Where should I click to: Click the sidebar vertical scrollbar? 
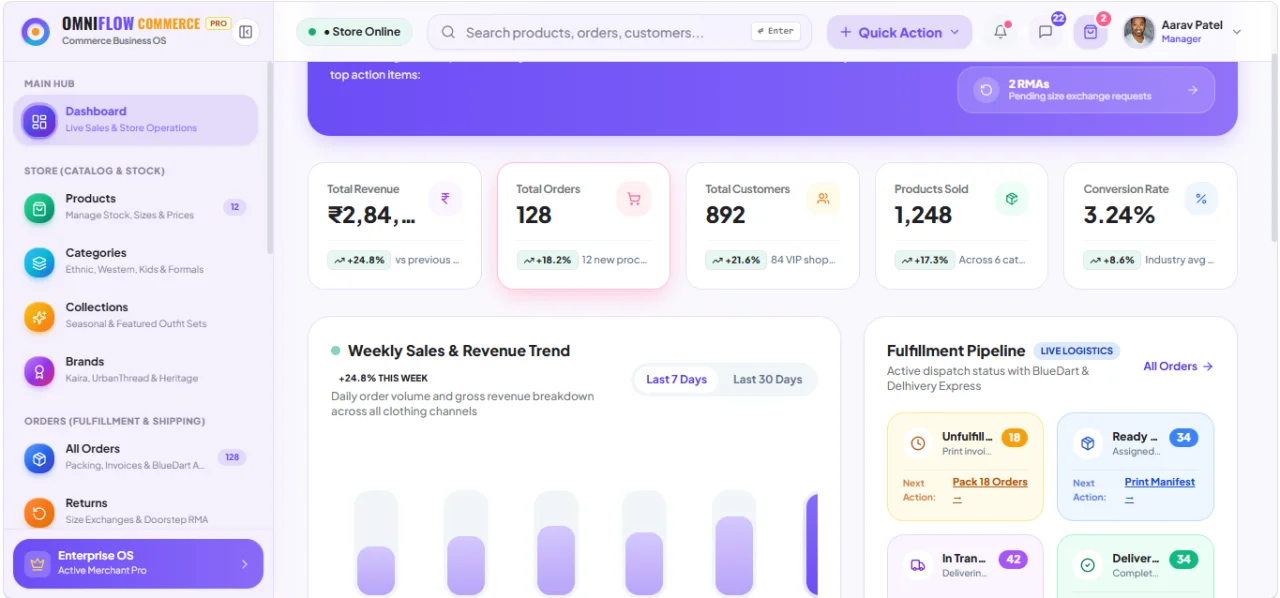(270, 157)
